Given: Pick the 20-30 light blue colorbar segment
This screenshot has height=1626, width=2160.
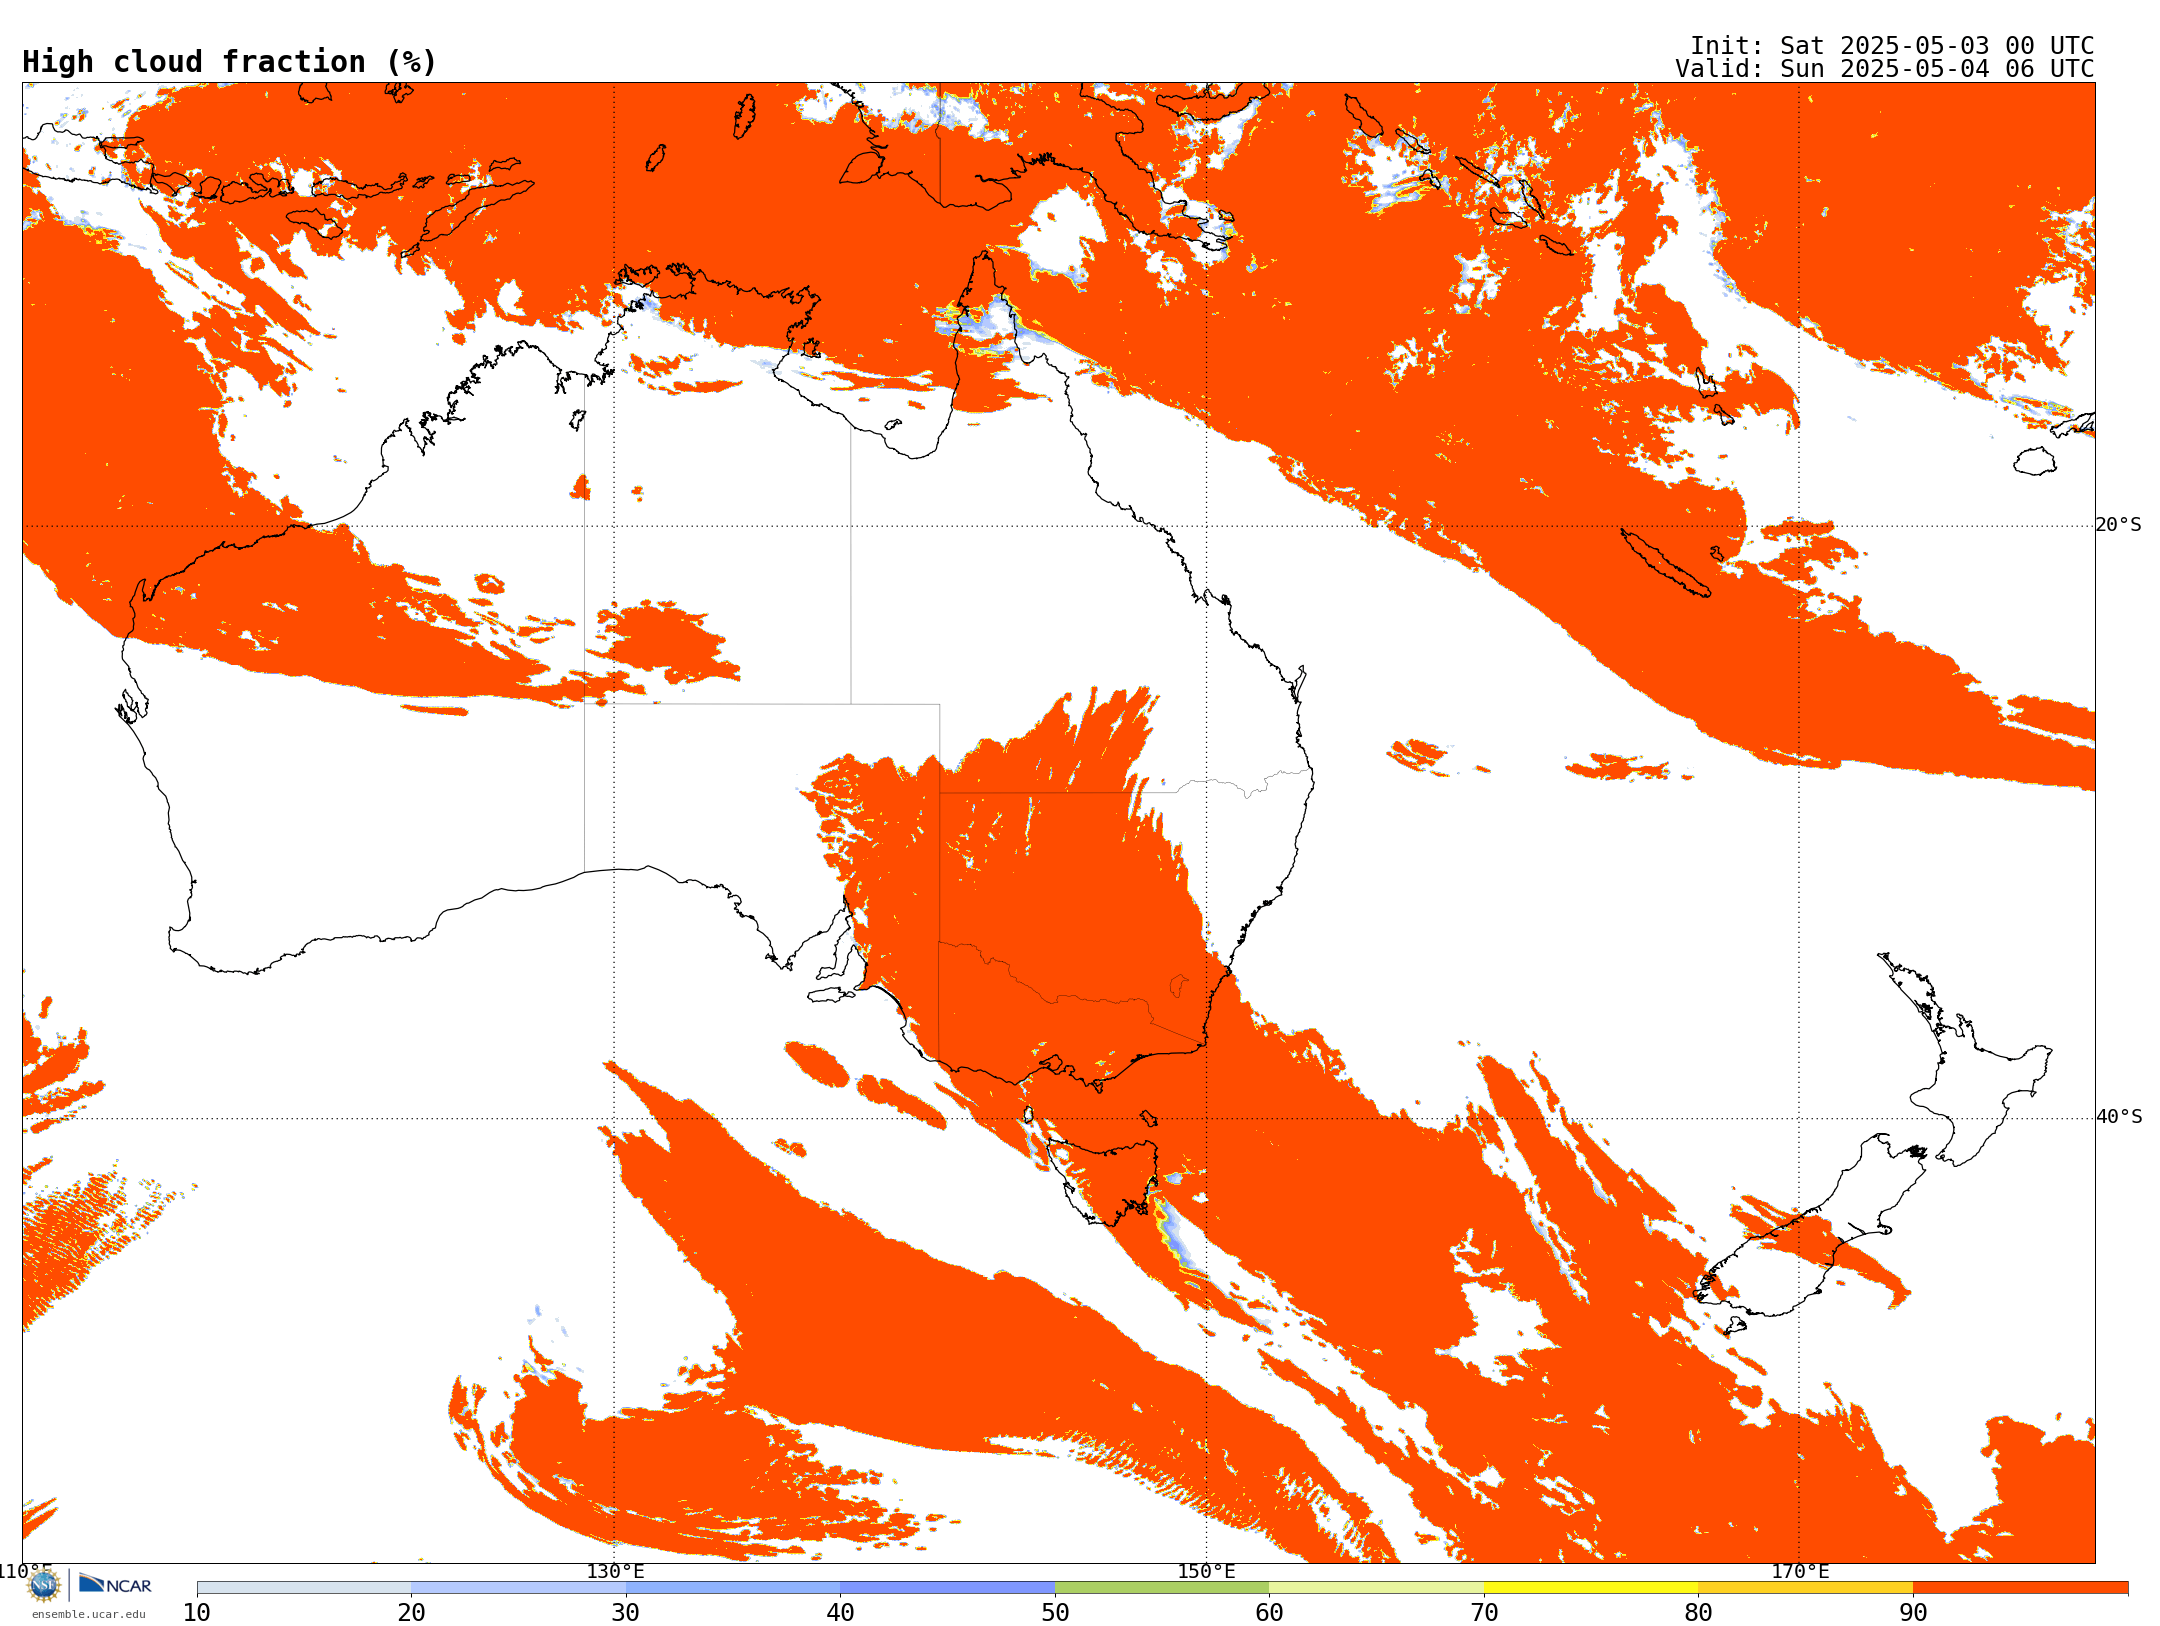Looking at the screenshot, I should tap(518, 1588).
